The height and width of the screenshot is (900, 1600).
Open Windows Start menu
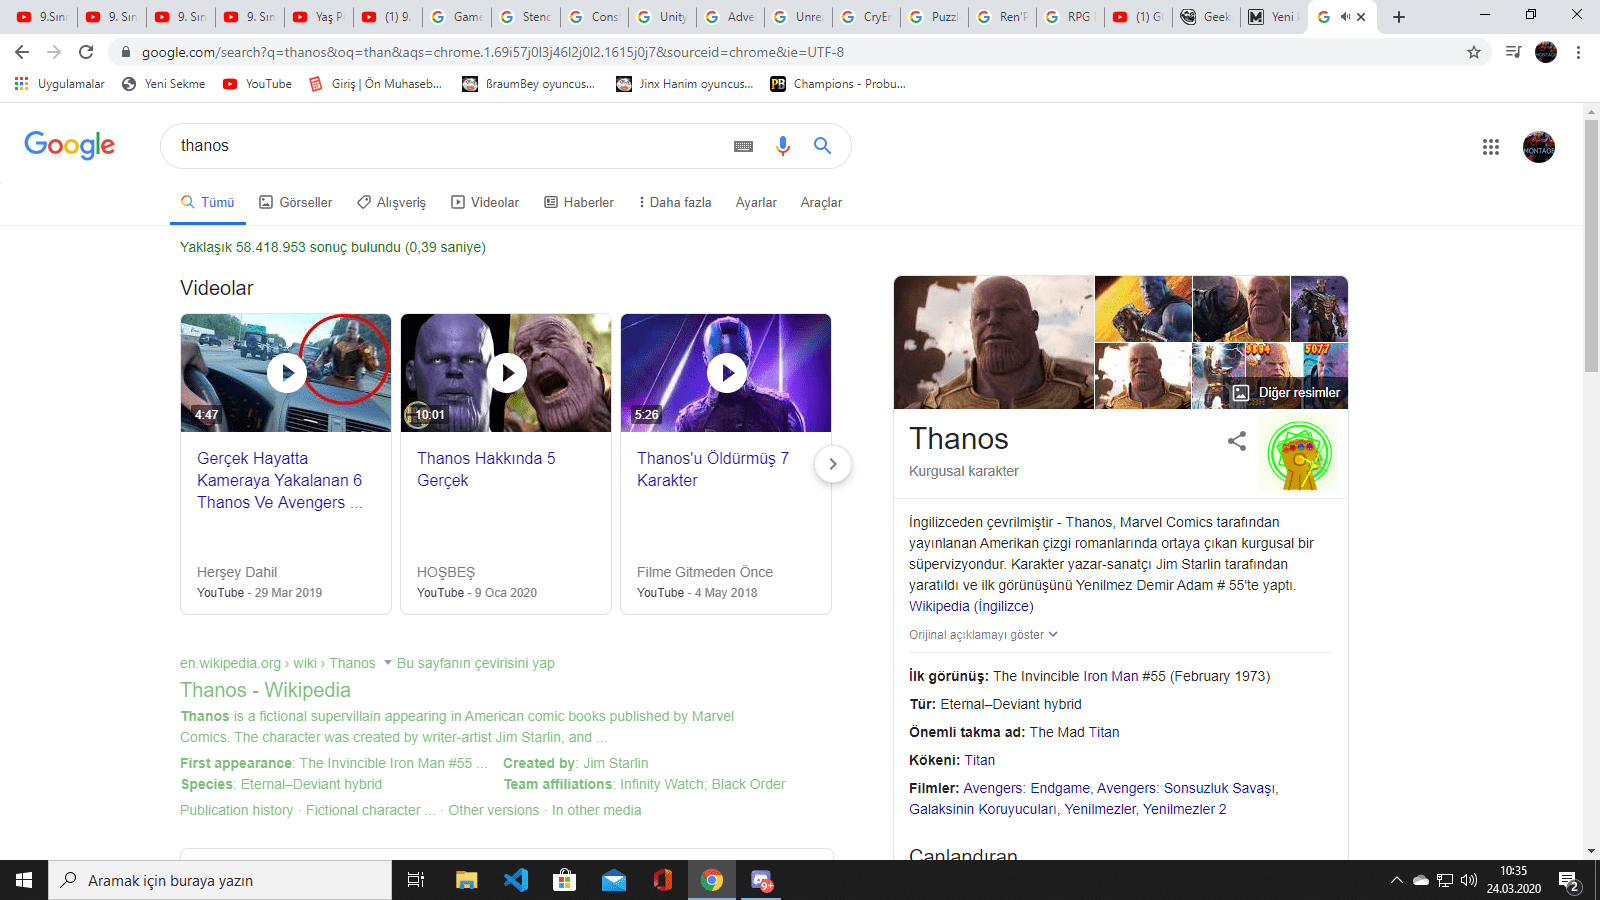pyautogui.click(x=24, y=880)
